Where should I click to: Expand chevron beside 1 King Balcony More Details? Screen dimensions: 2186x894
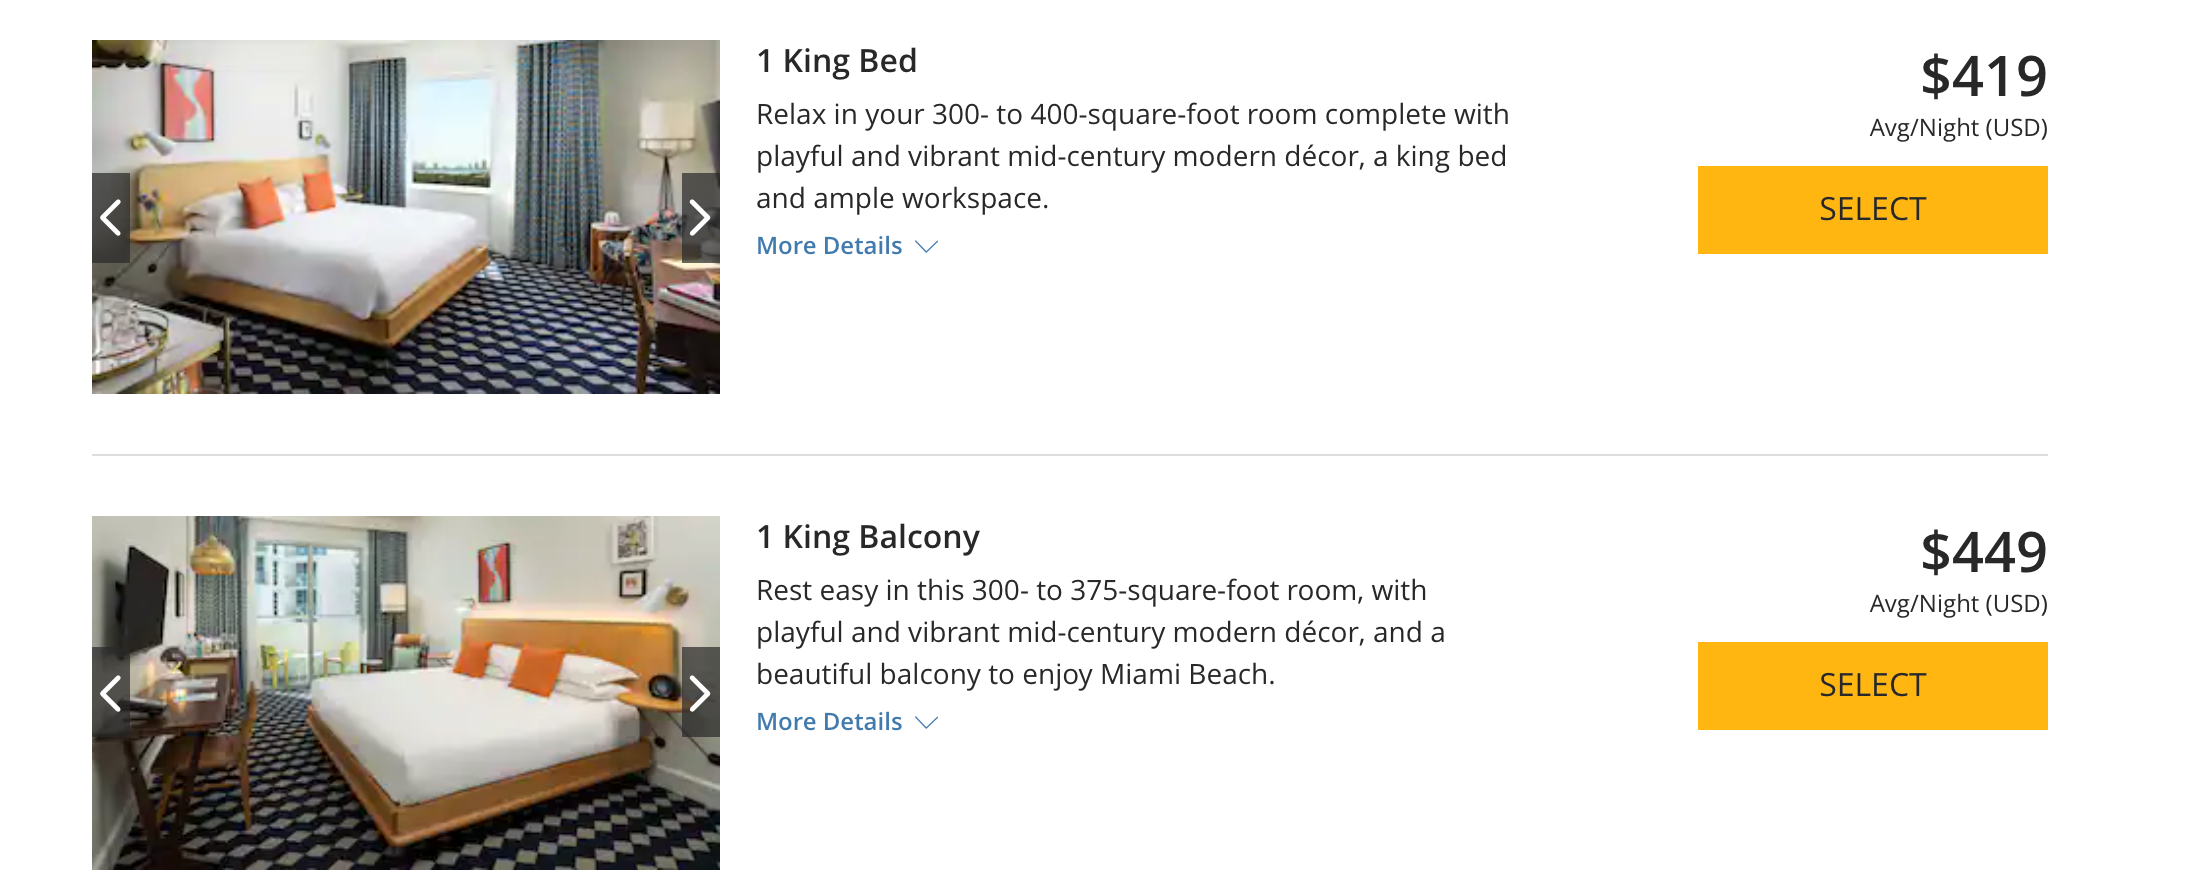pyautogui.click(x=927, y=723)
